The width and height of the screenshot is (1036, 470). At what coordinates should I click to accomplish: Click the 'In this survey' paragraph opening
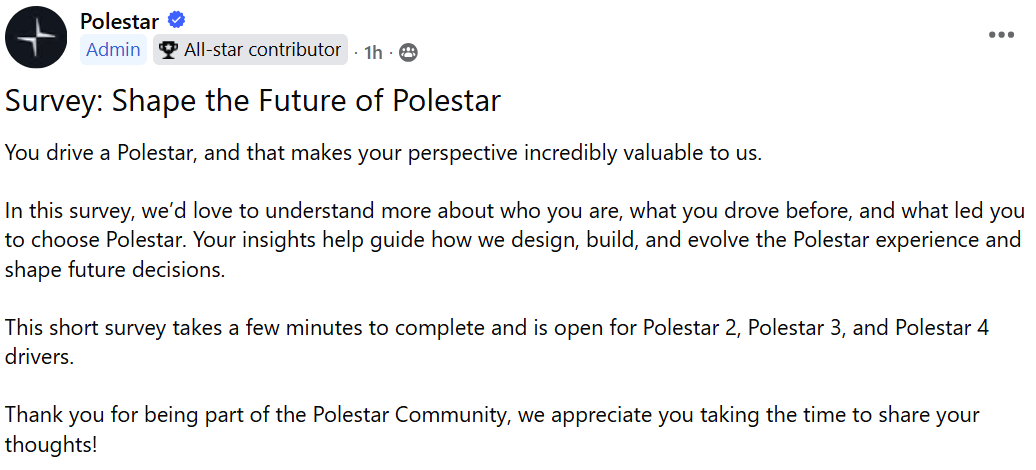pyautogui.click(x=66, y=212)
